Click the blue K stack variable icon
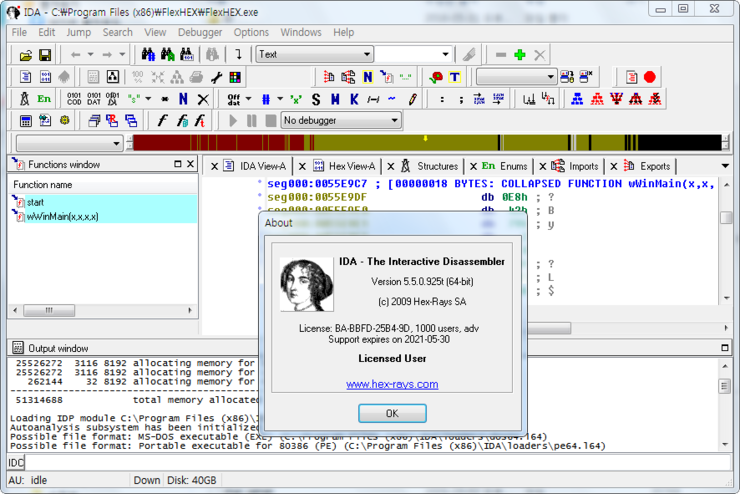740x494 pixels. 354,99
